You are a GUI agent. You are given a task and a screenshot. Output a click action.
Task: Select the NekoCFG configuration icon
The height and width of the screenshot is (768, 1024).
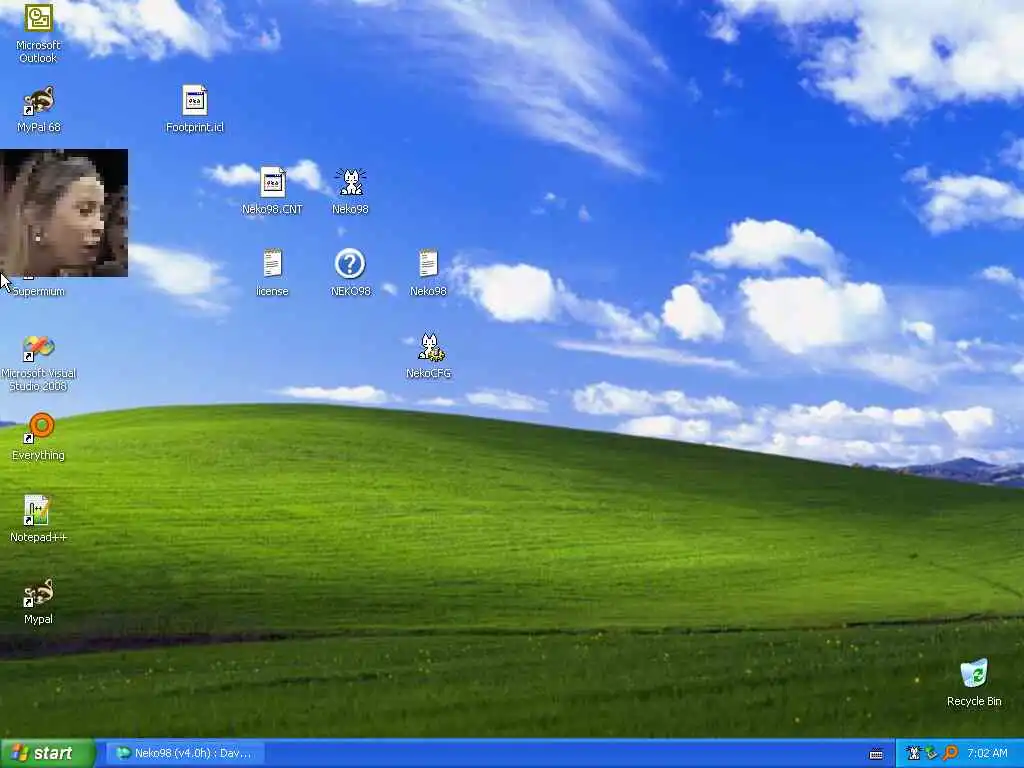click(x=430, y=347)
